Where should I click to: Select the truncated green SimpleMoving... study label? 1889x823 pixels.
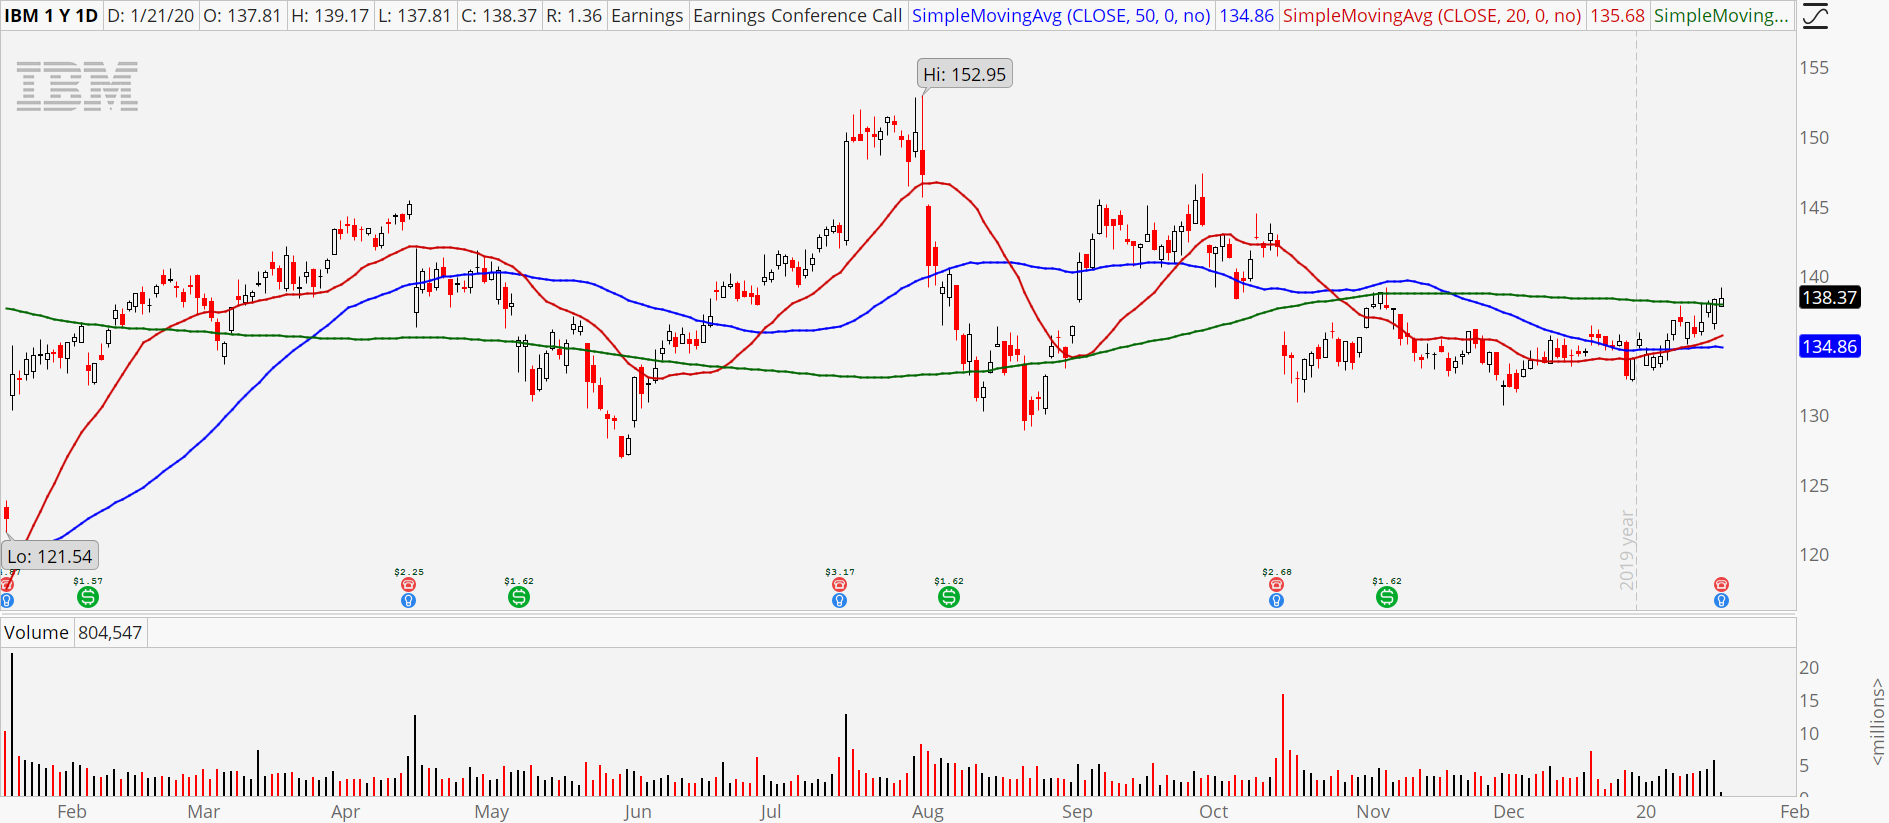[1721, 16]
